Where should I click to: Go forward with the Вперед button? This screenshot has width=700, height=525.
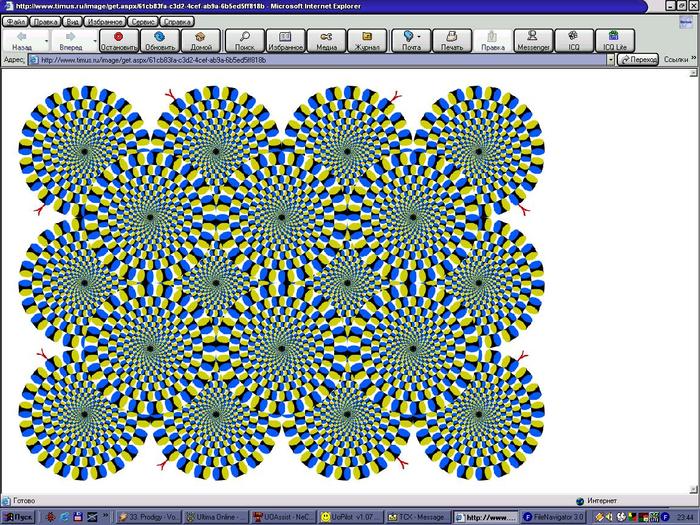(71, 41)
